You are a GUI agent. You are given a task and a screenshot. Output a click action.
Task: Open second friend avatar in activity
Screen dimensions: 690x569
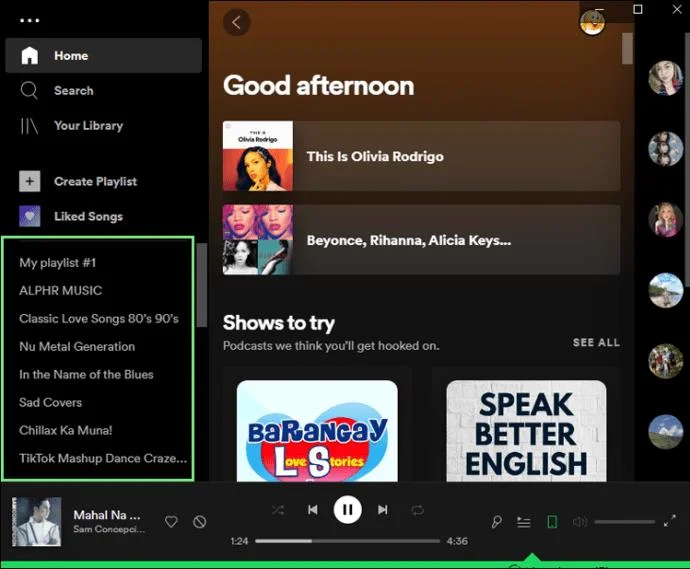(665, 149)
